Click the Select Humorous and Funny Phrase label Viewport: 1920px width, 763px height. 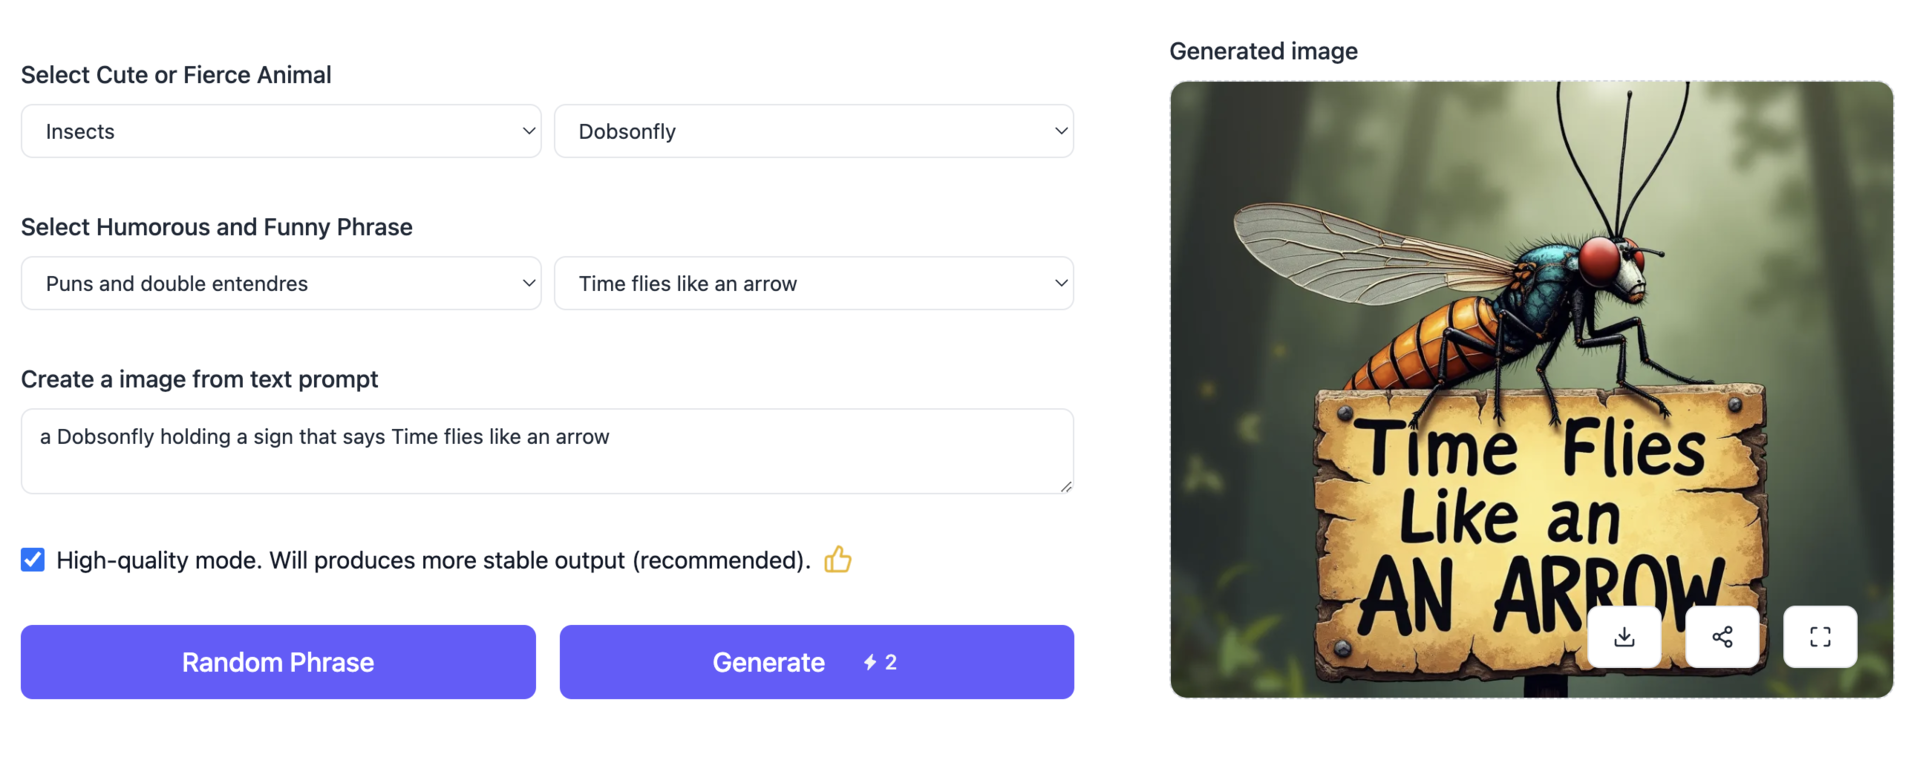217,227
